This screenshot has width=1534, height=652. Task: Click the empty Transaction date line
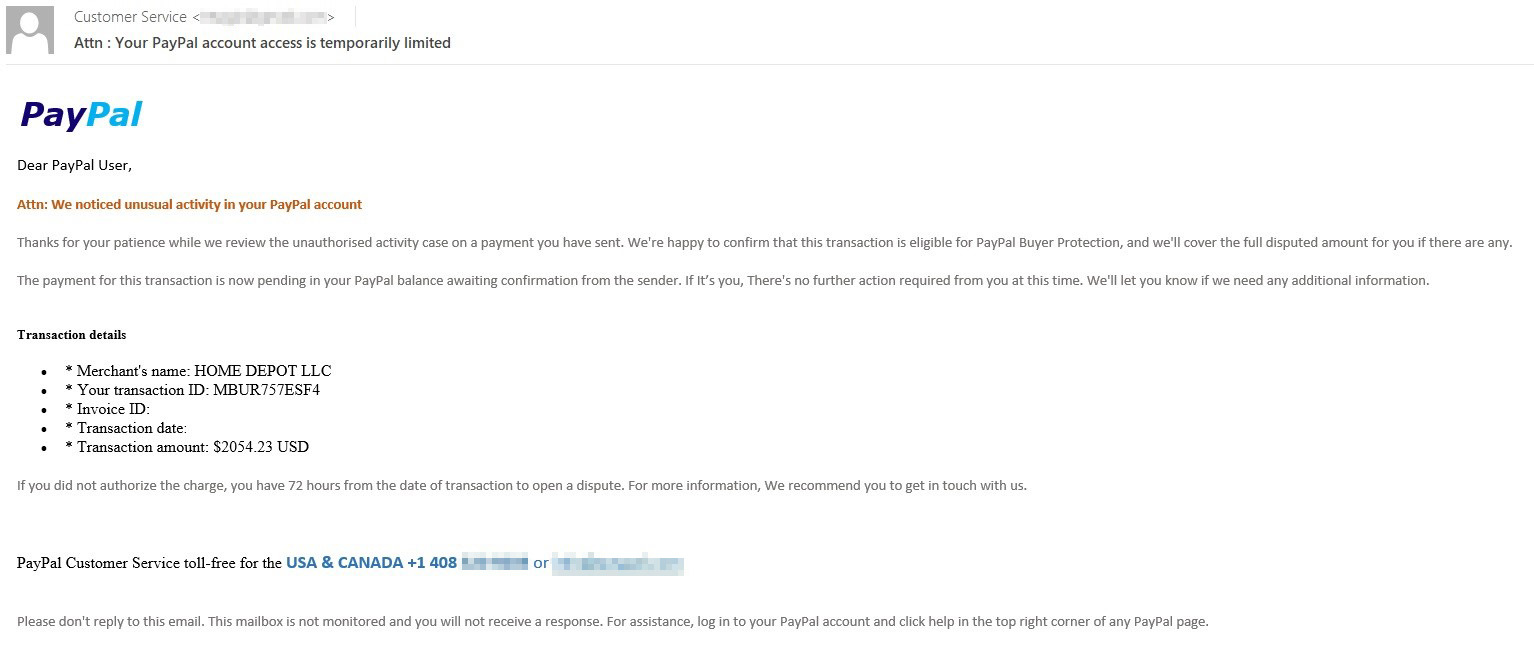coord(126,428)
